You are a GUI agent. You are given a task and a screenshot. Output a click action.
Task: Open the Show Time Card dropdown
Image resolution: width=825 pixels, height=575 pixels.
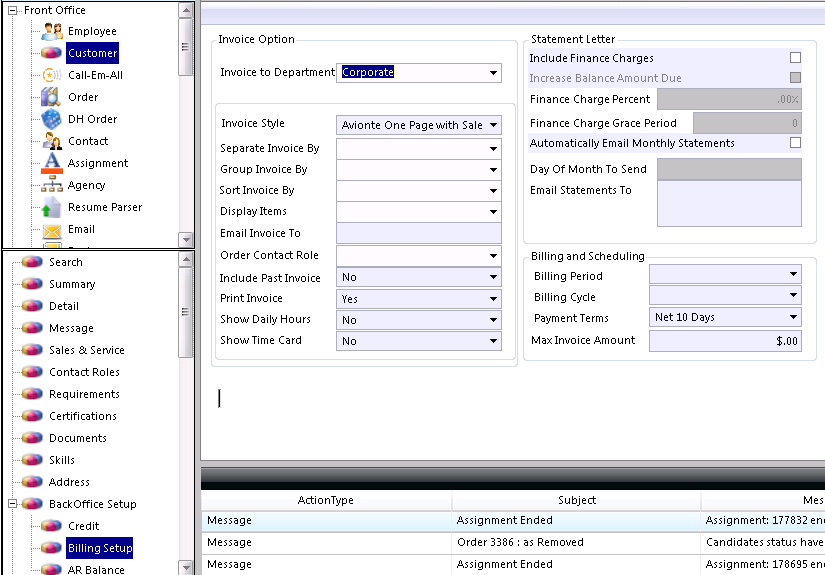(x=493, y=341)
